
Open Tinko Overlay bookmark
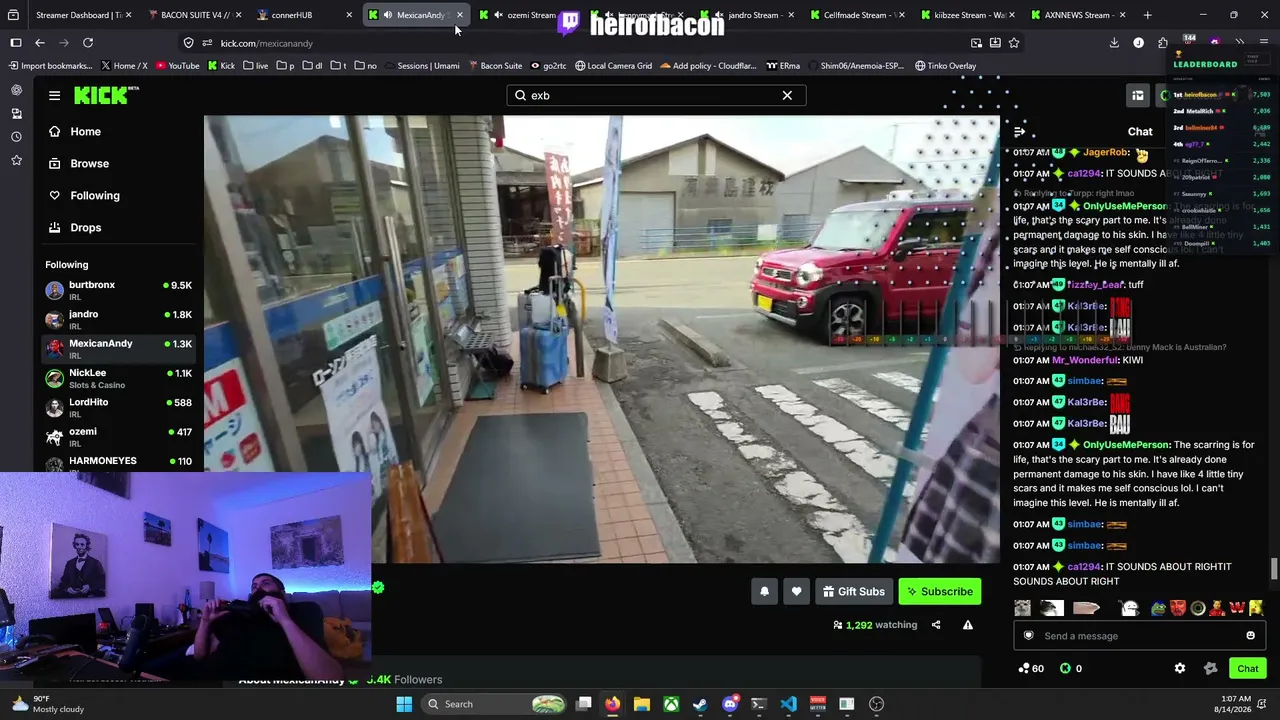point(945,66)
